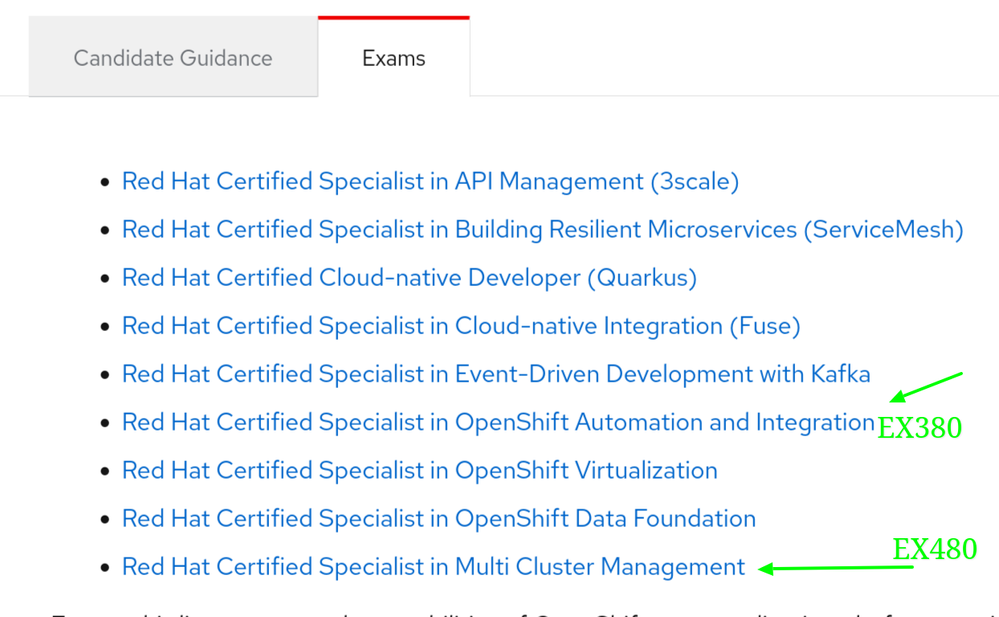999x617 pixels.
Task: Click the green arrow beside EX380
Action: (x=926, y=387)
